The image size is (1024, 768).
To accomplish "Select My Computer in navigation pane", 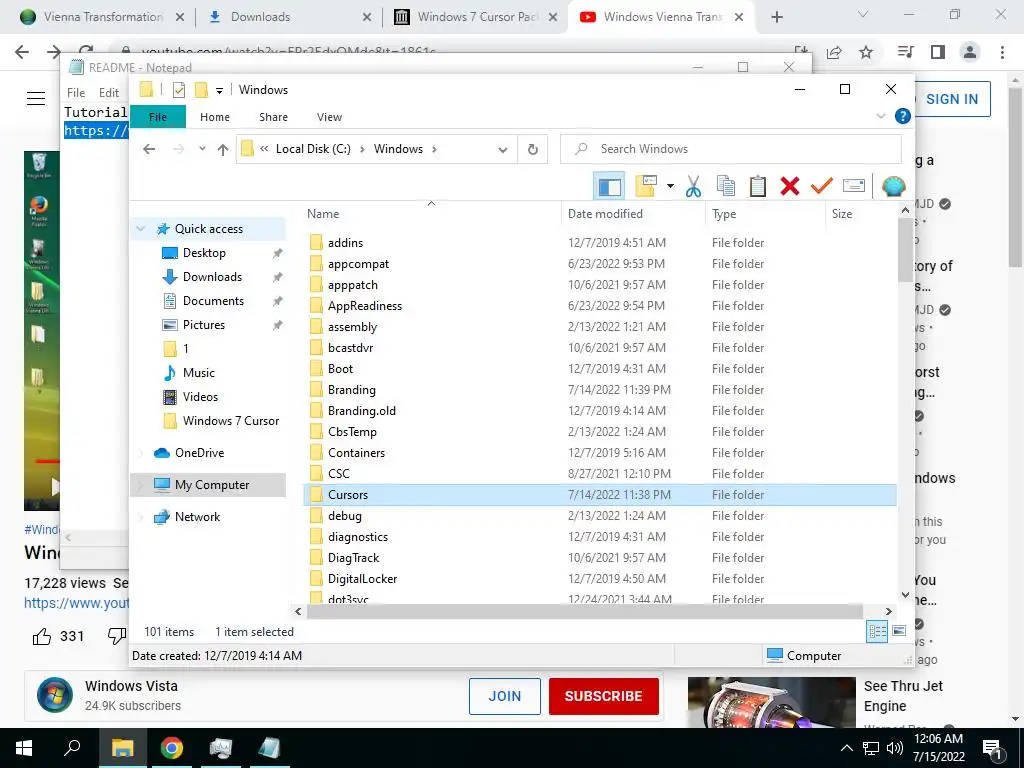I will click(212, 485).
